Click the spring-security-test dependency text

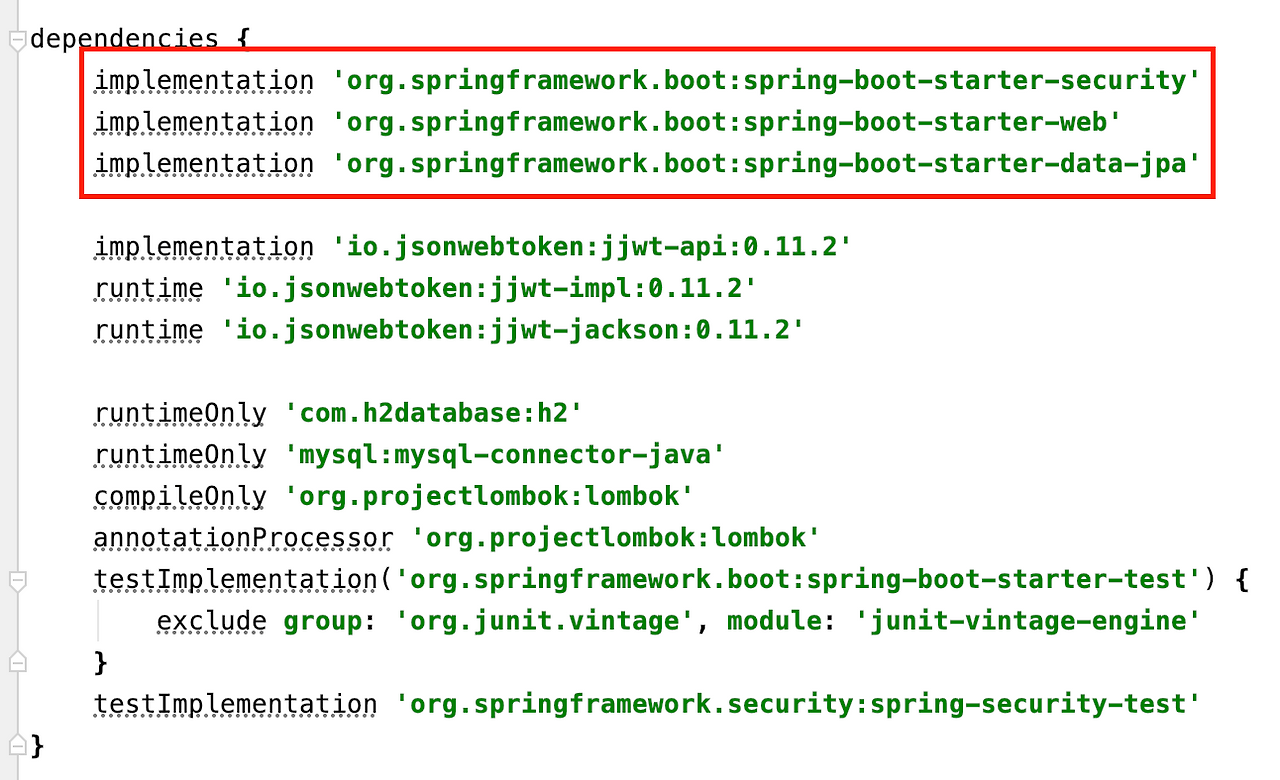click(800, 703)
